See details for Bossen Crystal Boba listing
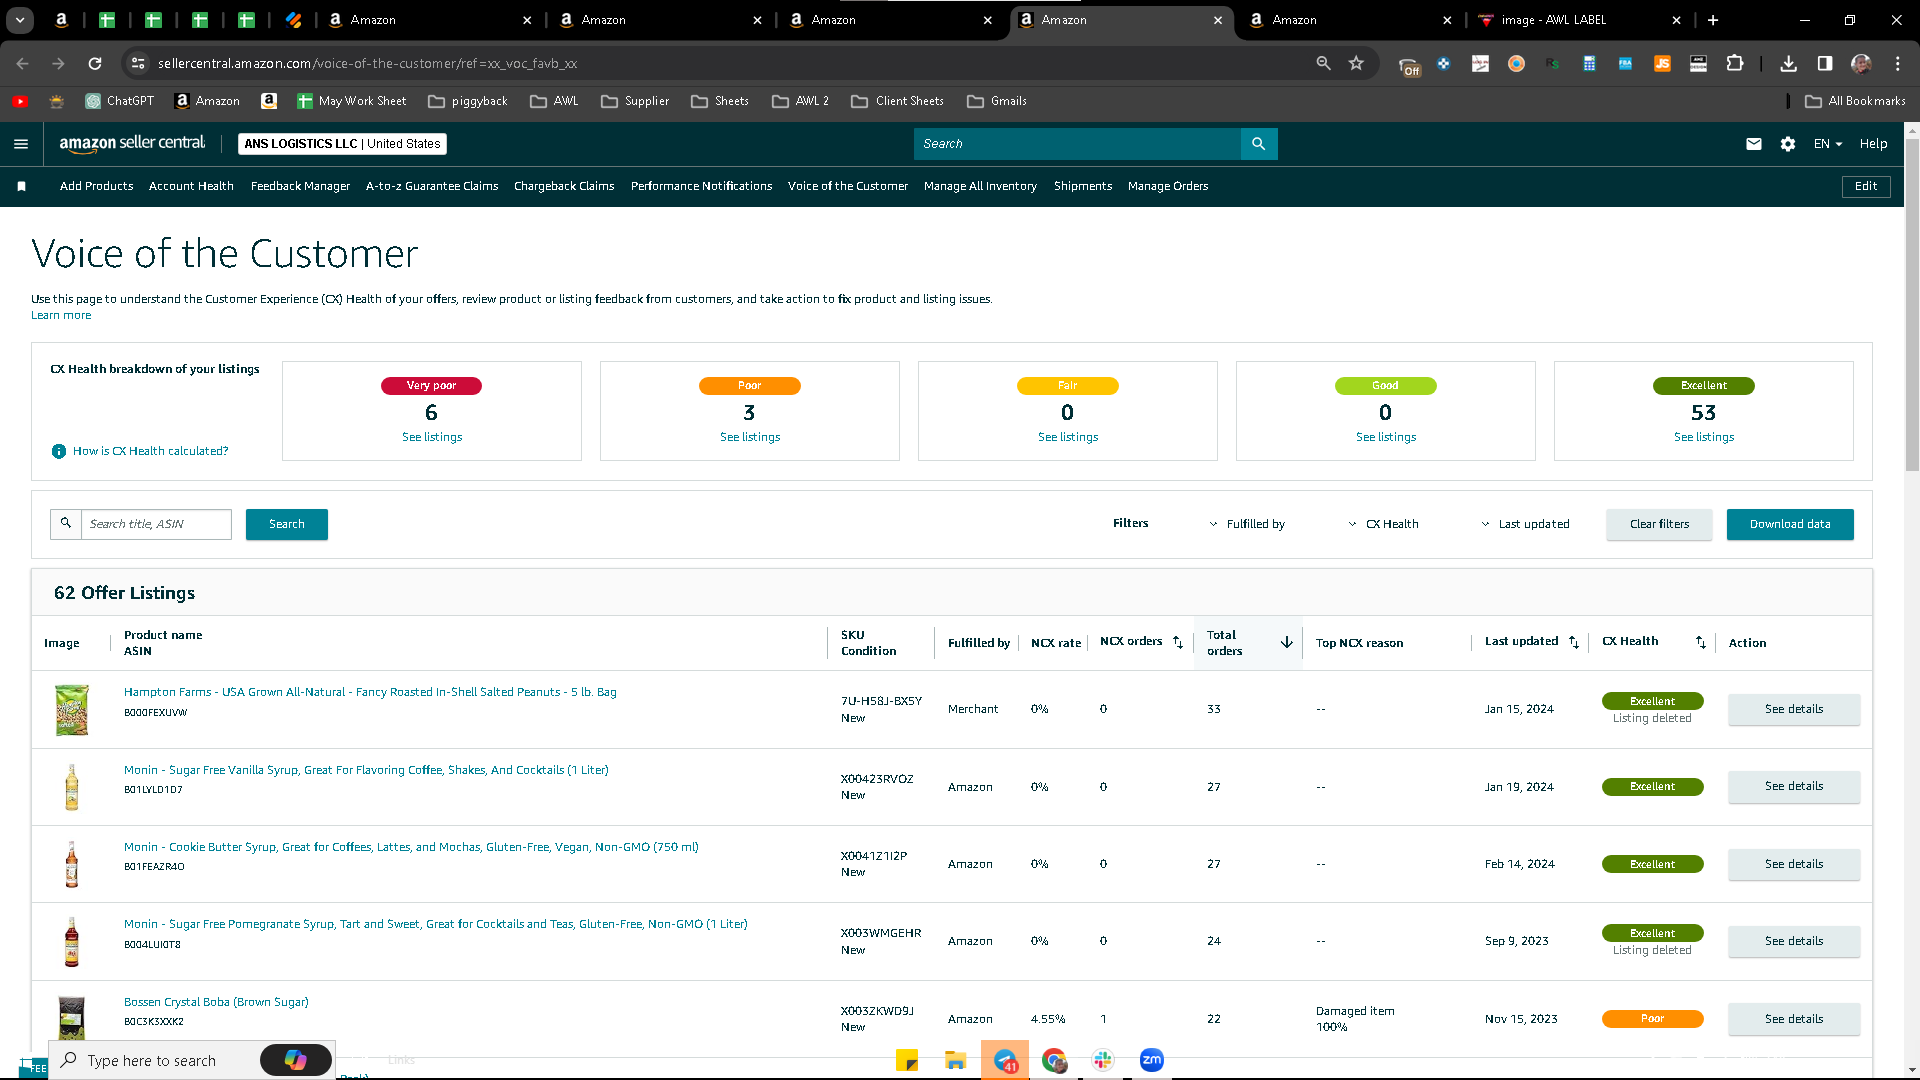This screenshot has width=1920, height=1080. pos(1794,1019)
